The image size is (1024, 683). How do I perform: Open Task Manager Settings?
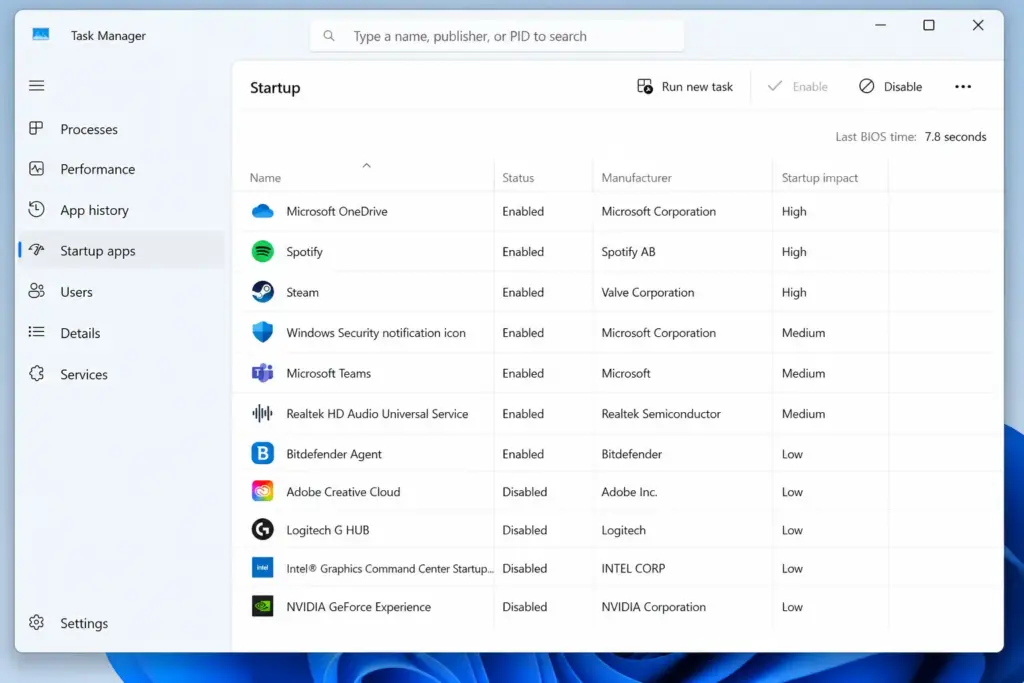coord(84,623)
